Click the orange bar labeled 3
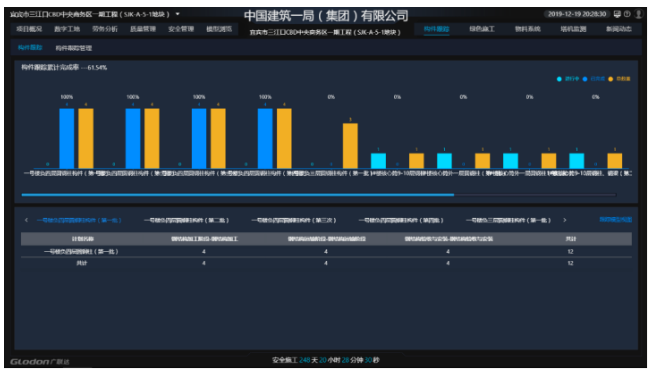Image resolution: width=651 pixels, height=374 pixels. point(350,146)
